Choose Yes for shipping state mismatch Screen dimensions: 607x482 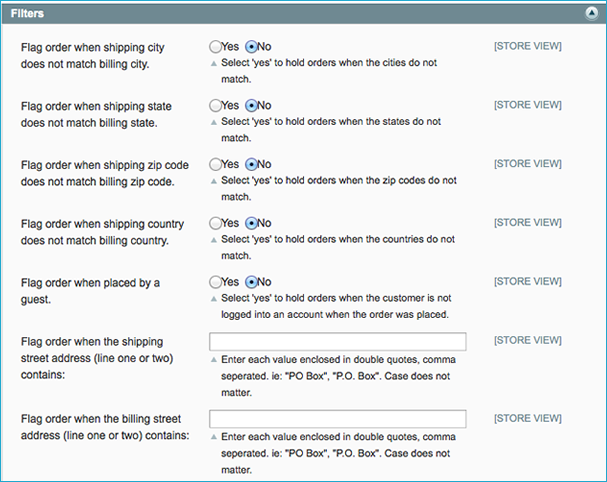pos(215,106)
